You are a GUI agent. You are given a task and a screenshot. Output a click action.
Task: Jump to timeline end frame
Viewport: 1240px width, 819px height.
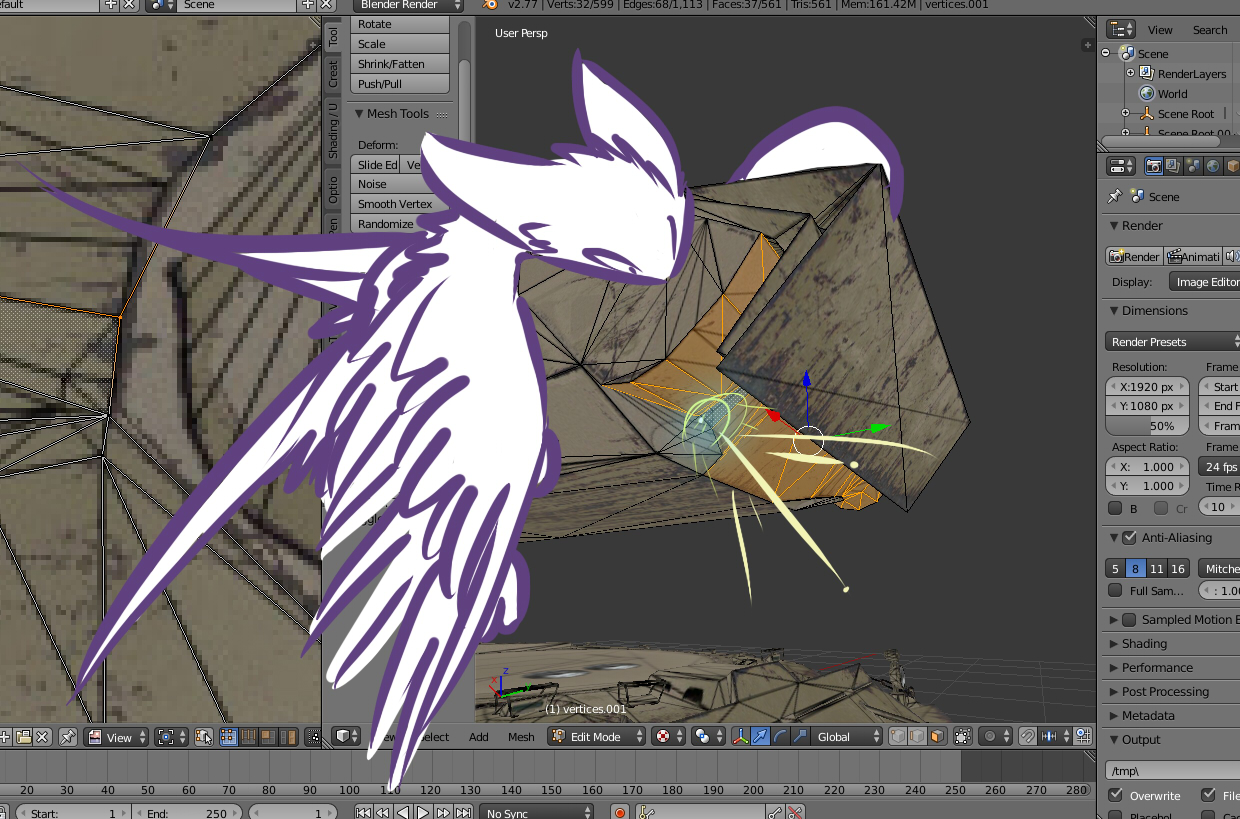pos(463,813)
